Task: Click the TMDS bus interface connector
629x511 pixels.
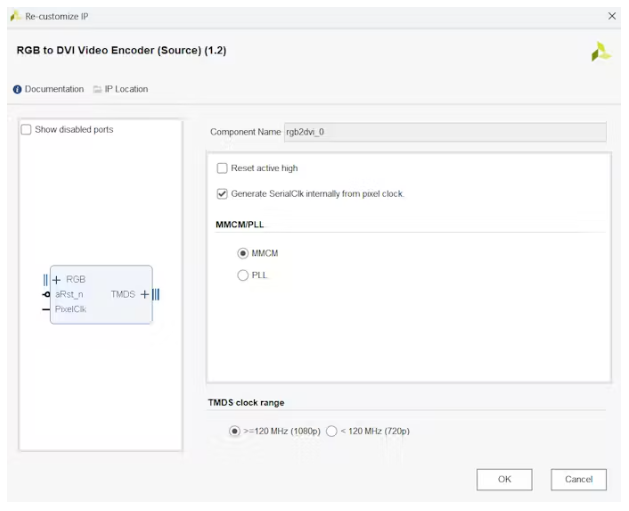Action: click(156, 294)
